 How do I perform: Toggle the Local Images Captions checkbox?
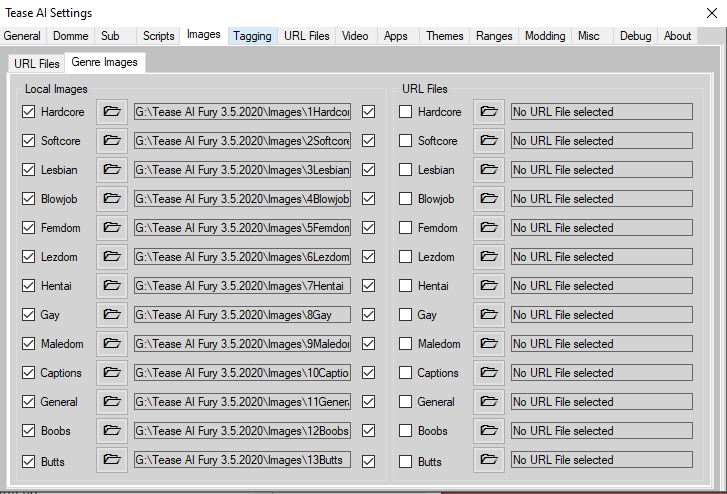pyautogui.click(x=28, y=372)
